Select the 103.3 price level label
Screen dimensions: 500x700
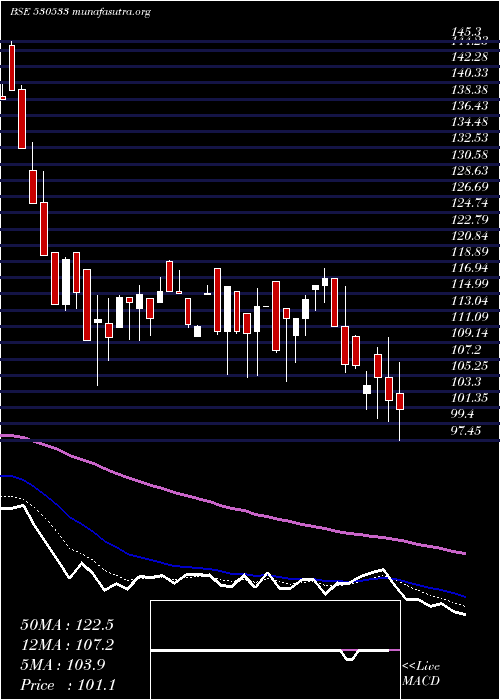click(466, 382)
